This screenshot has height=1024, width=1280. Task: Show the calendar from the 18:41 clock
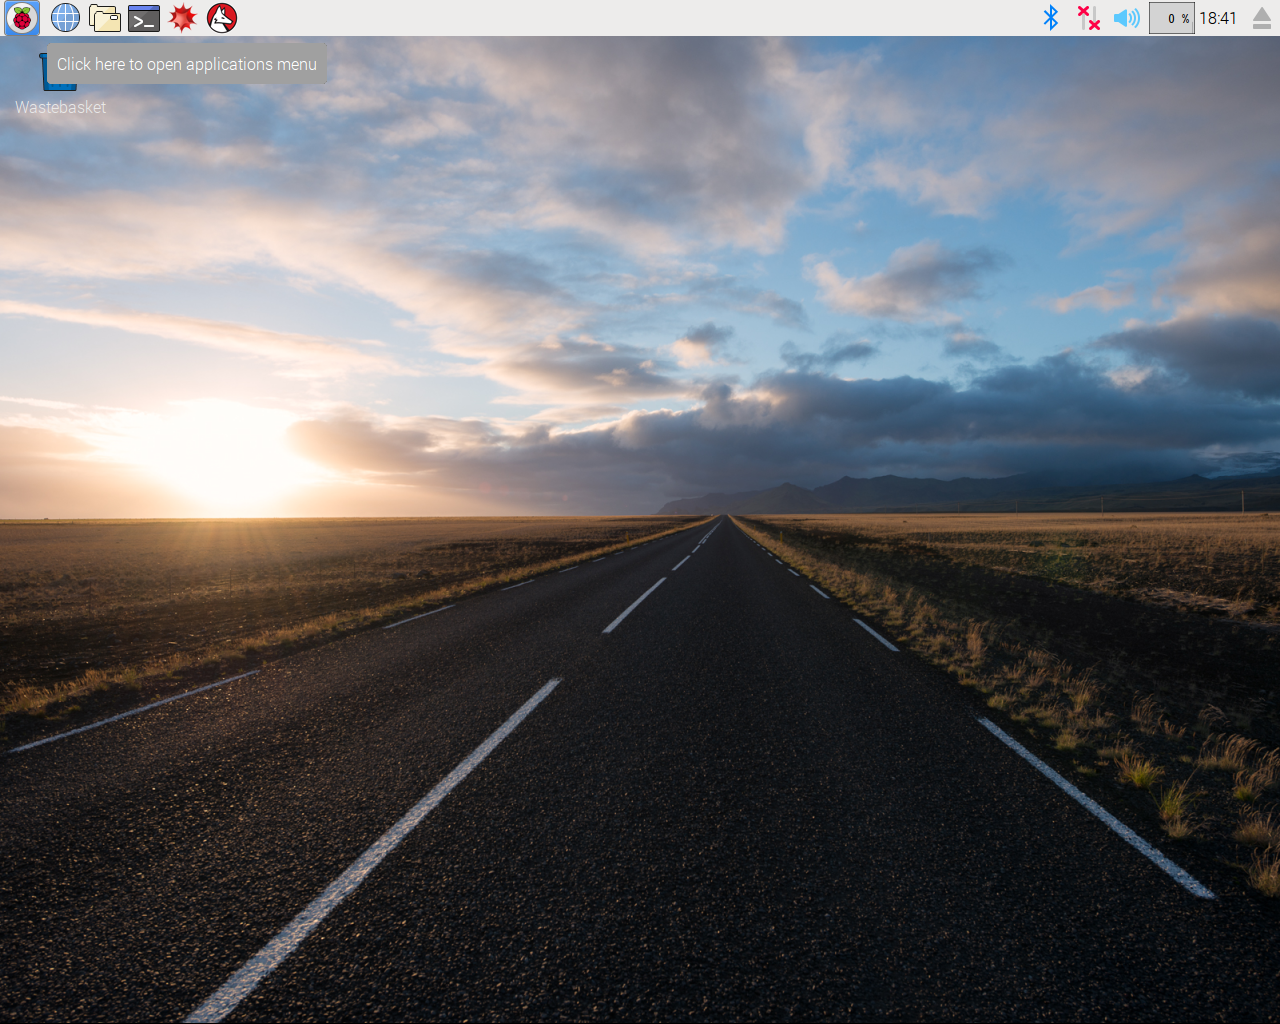1217,18
